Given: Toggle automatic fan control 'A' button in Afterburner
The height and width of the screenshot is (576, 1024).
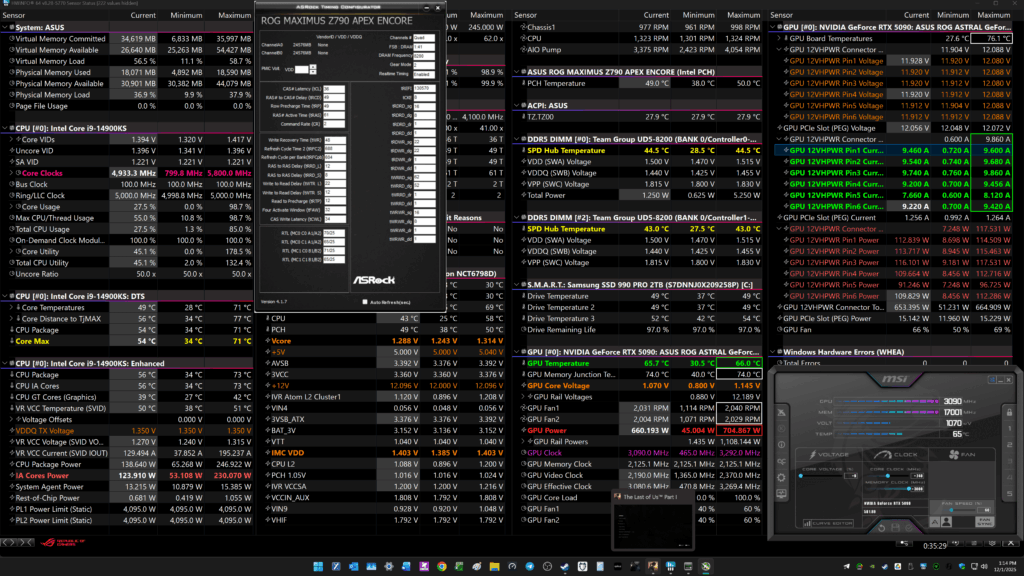Looking at the screenshot, I should point(935,522).
